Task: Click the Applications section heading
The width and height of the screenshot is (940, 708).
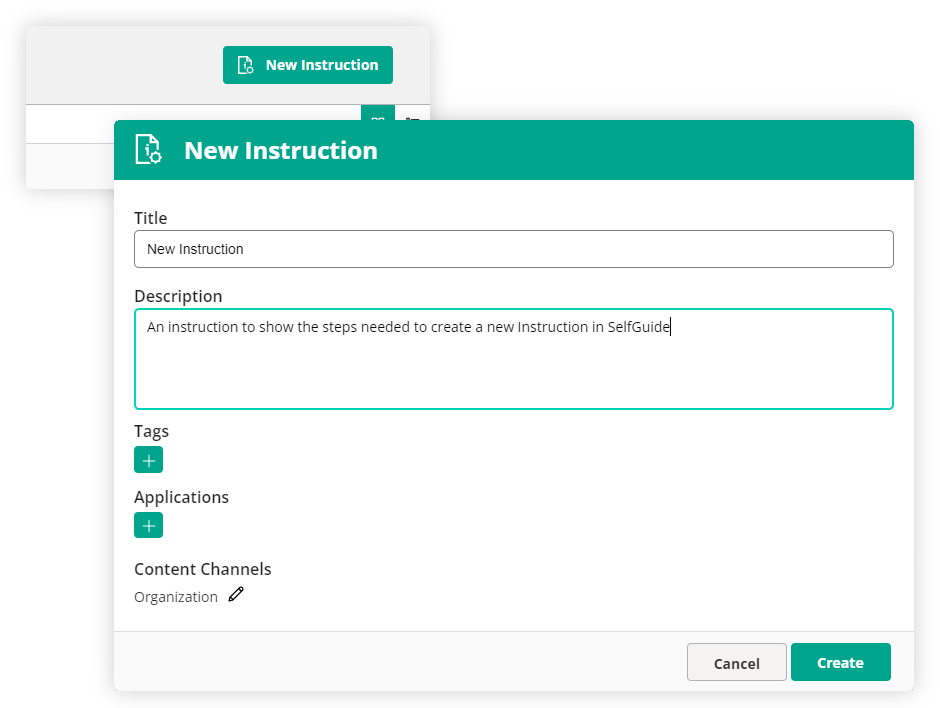Action: pos(181,496)
